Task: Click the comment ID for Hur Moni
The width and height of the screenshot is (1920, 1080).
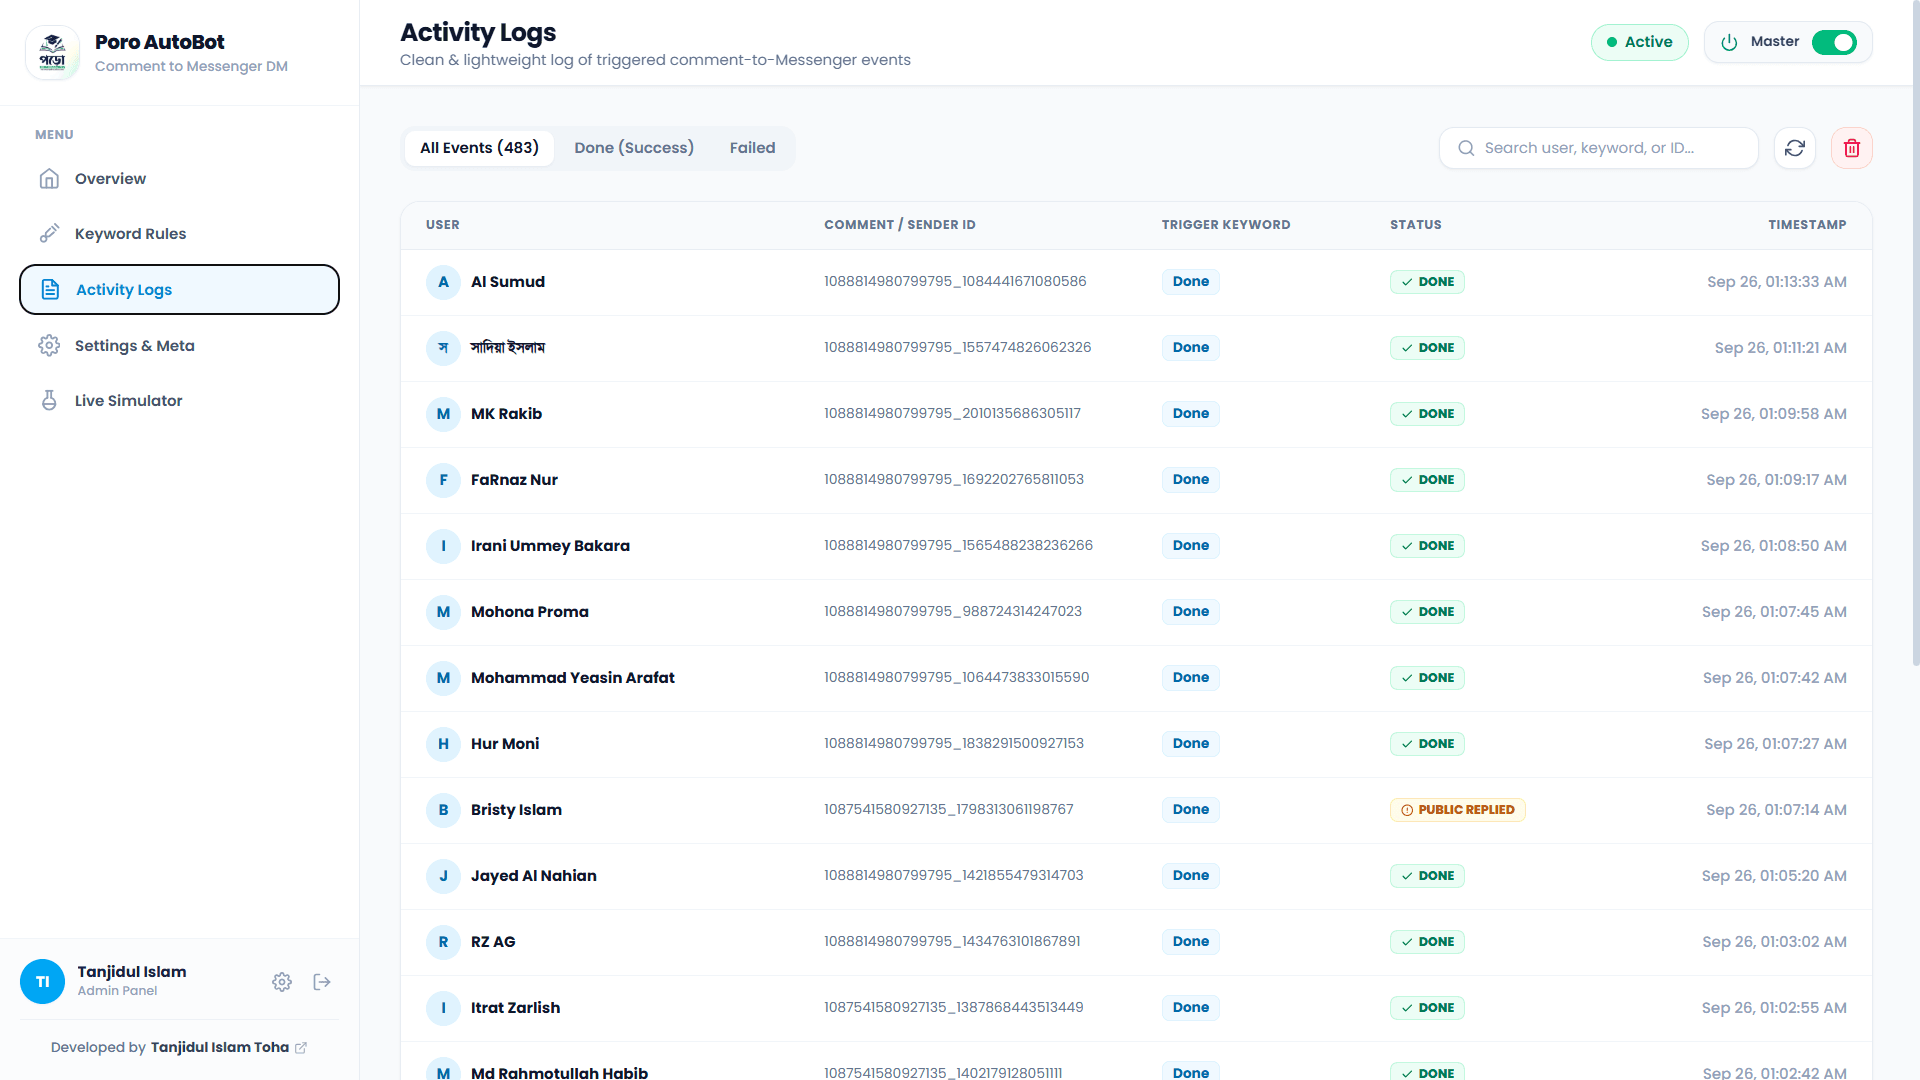Action: (954, 743)
